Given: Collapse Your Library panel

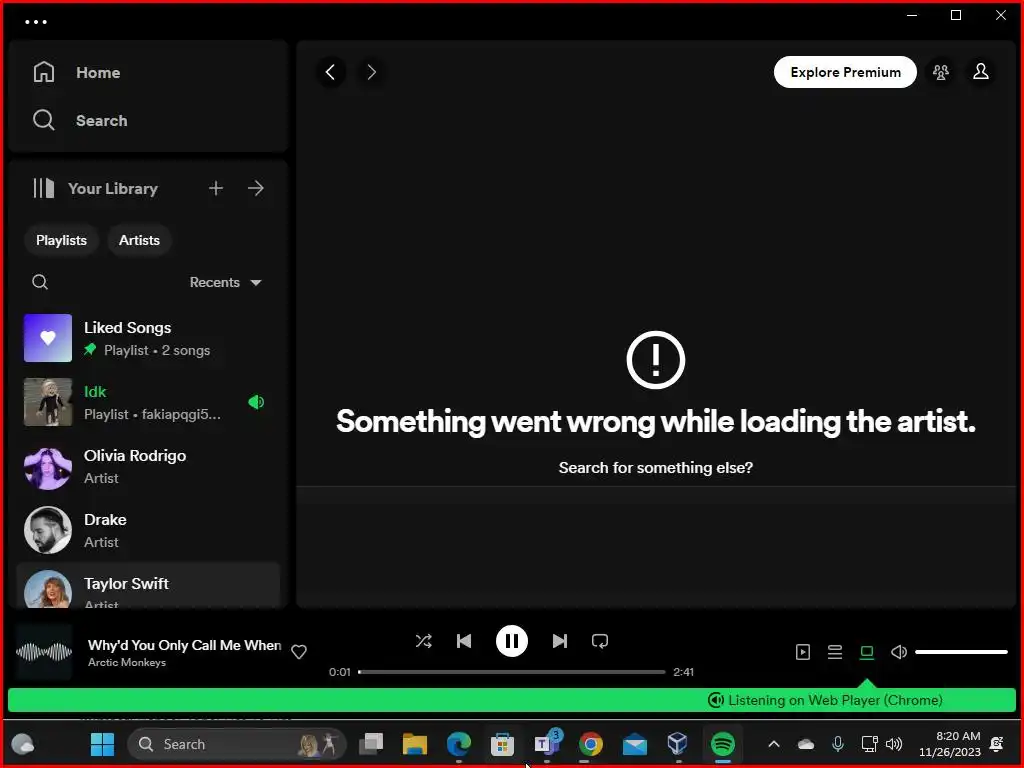Looking at the screenshot, I should tap(95, 189).
